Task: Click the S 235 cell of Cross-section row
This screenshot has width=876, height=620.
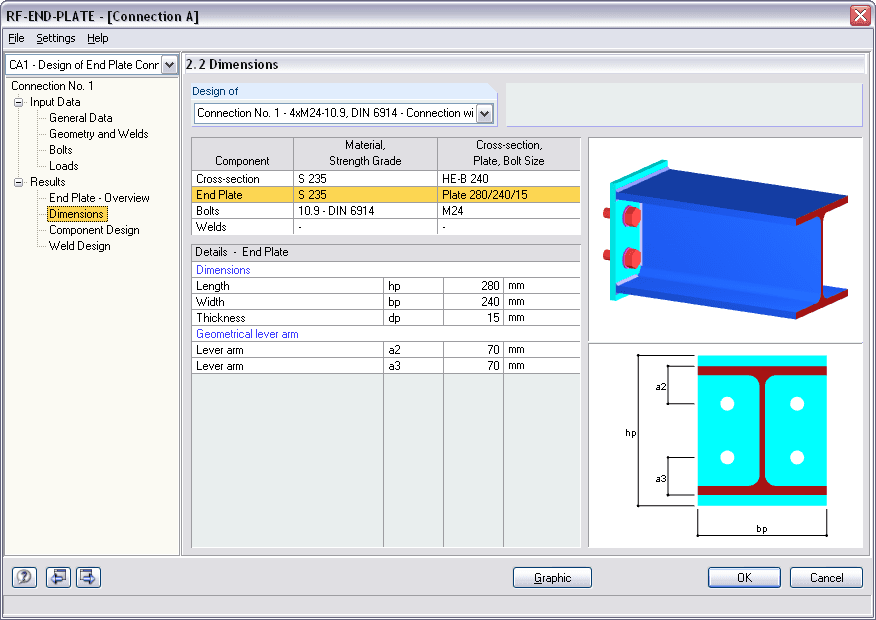Action: (365, 179)
